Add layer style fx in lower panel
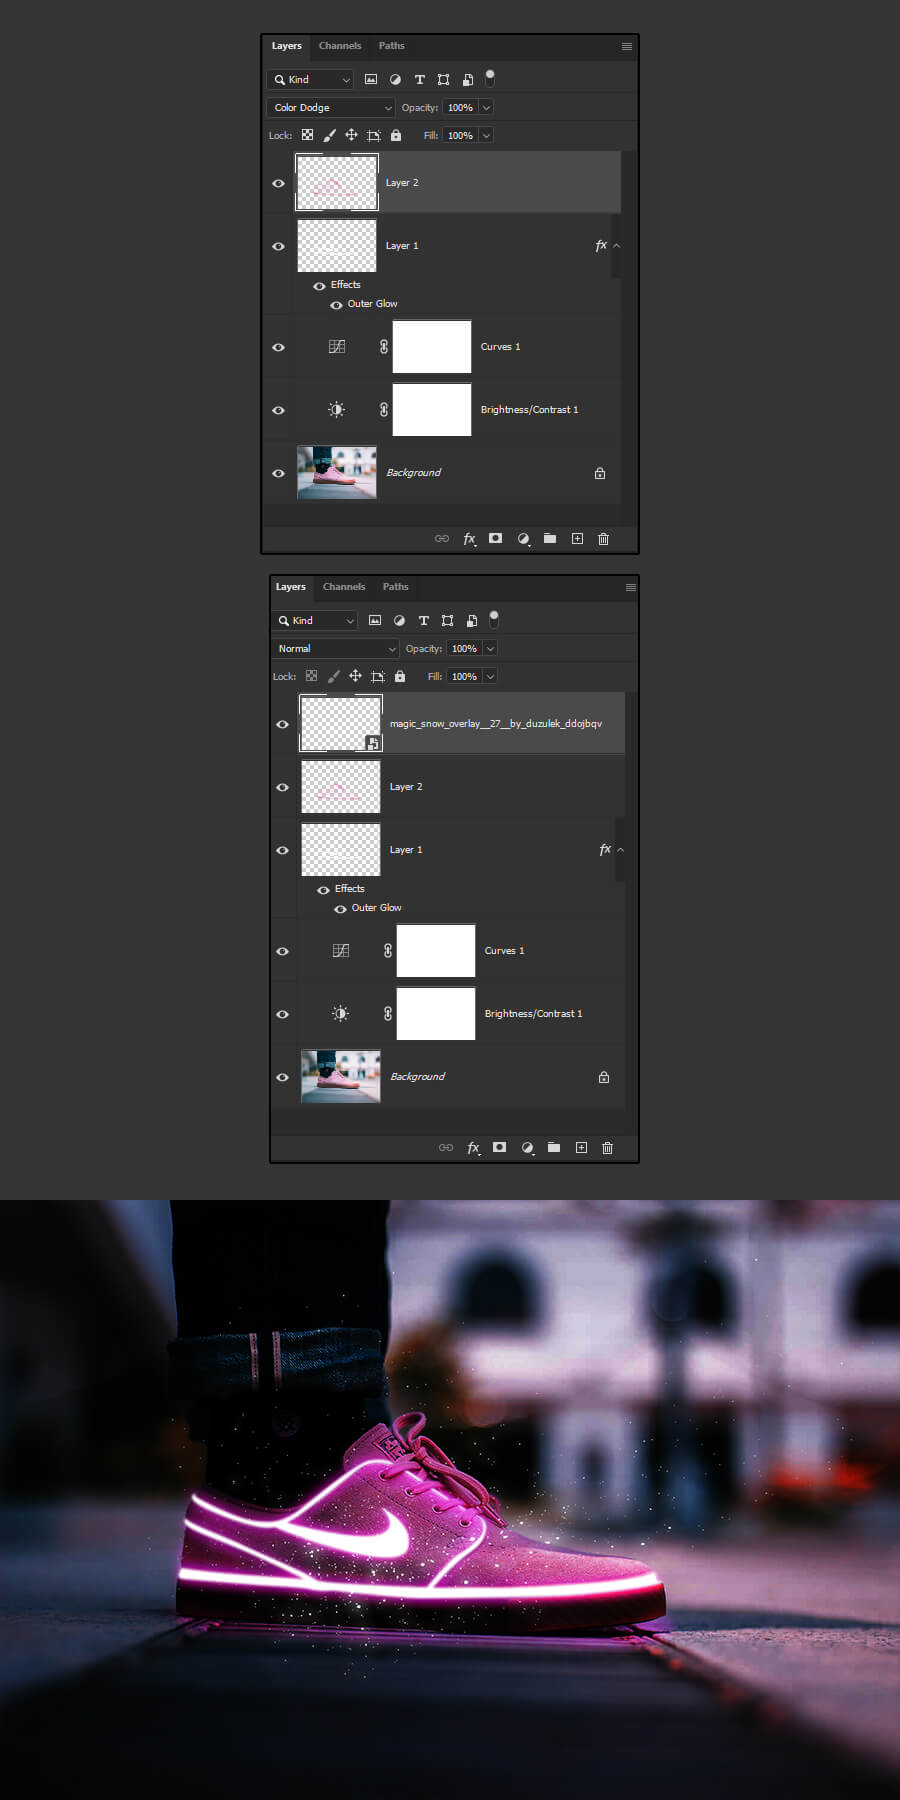This screenshot has width=900, height=1800. pos(473,1148)
